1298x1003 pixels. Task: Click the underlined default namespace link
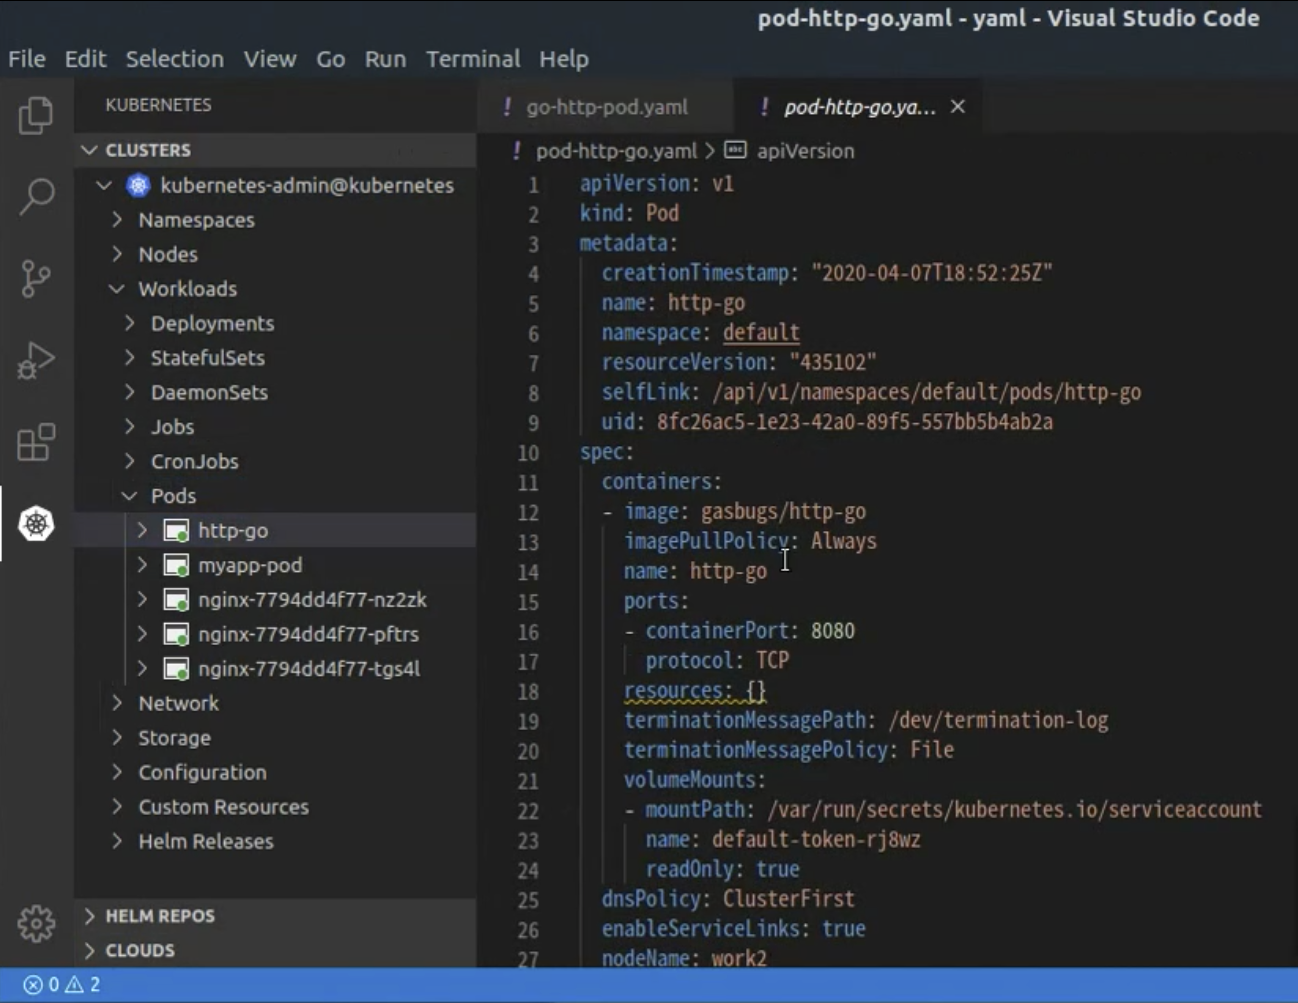click(x=761, y=333)
